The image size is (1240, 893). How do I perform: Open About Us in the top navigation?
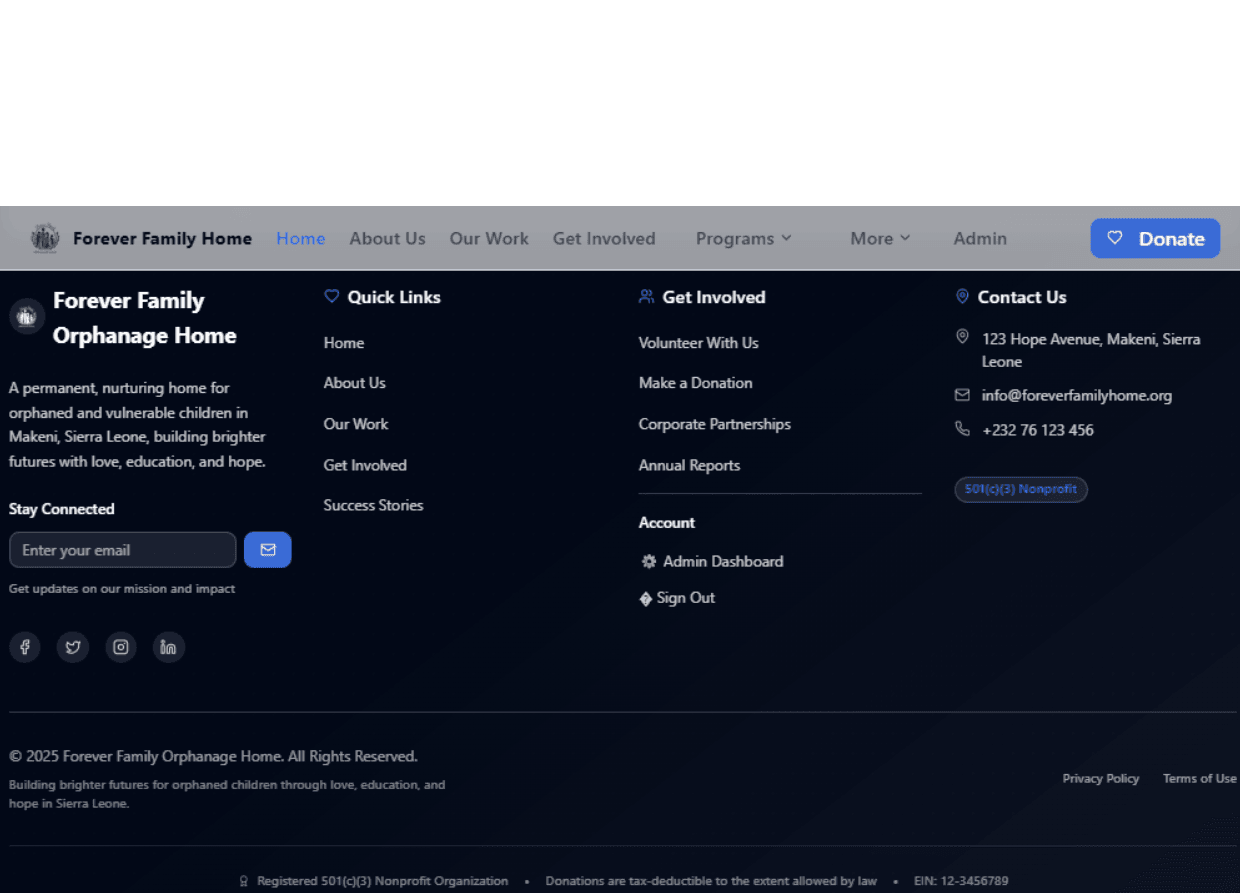(387, 238)
